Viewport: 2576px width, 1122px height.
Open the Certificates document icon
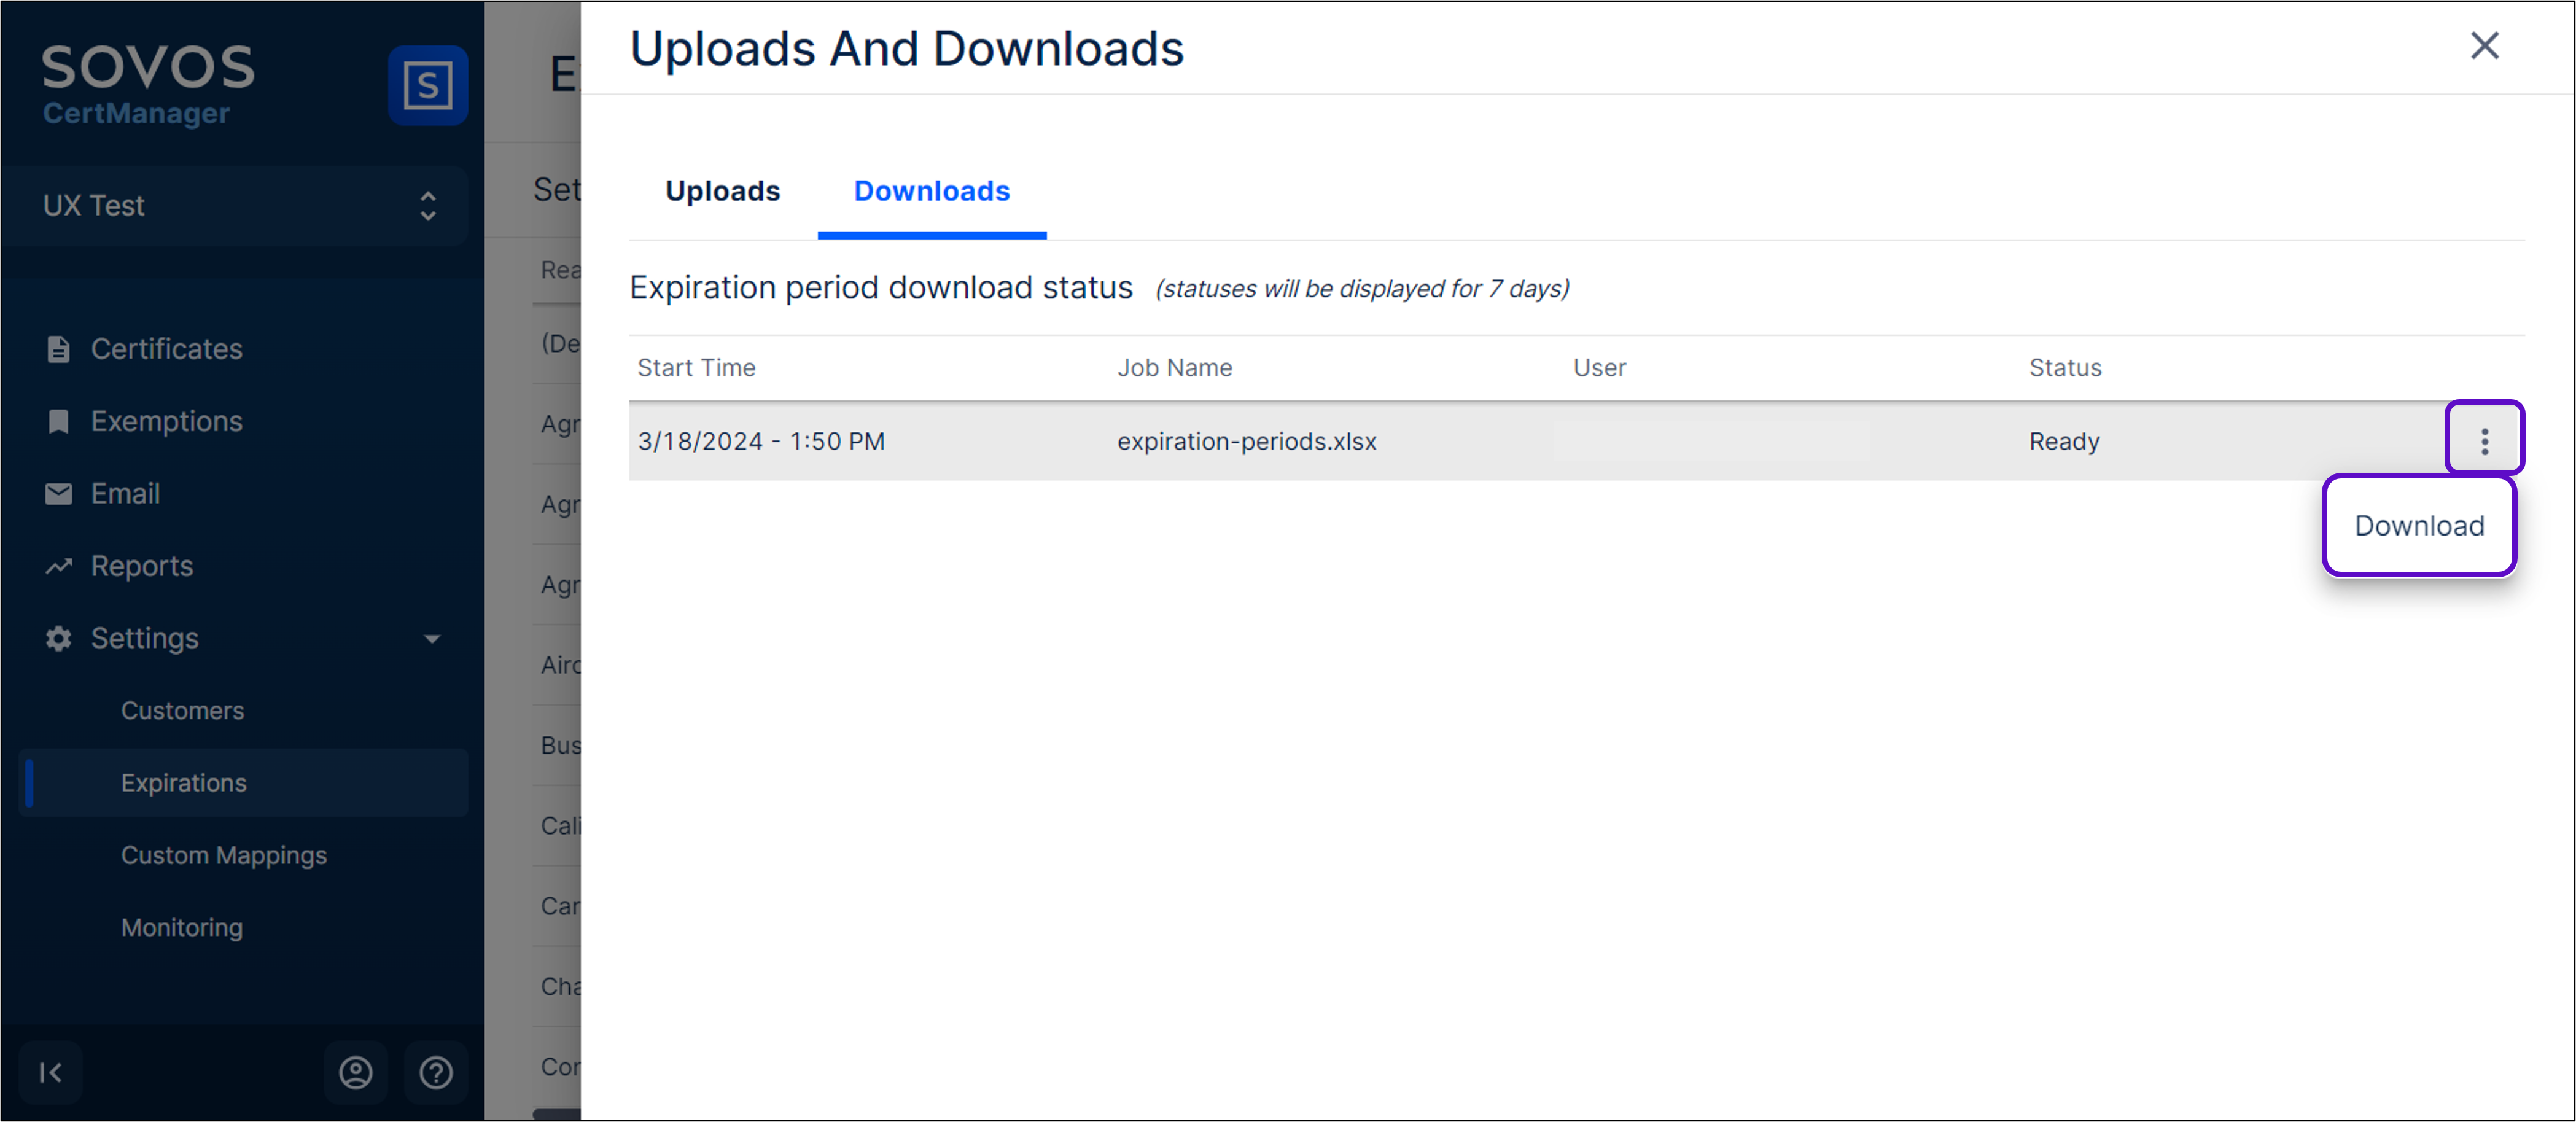coord(58,349)
